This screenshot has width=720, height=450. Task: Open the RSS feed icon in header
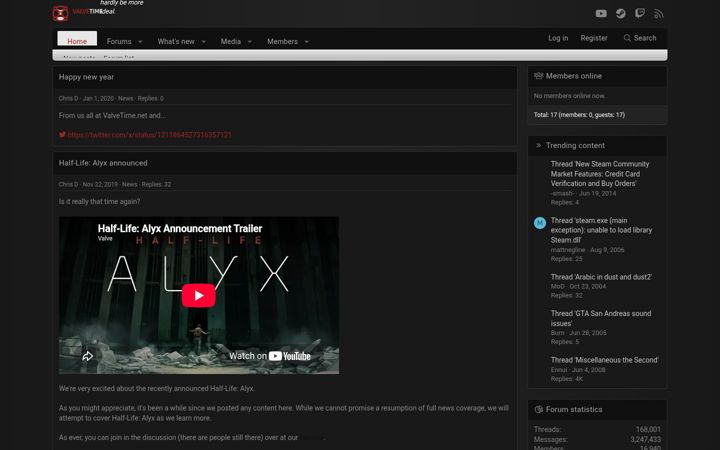tap(659, 14)
